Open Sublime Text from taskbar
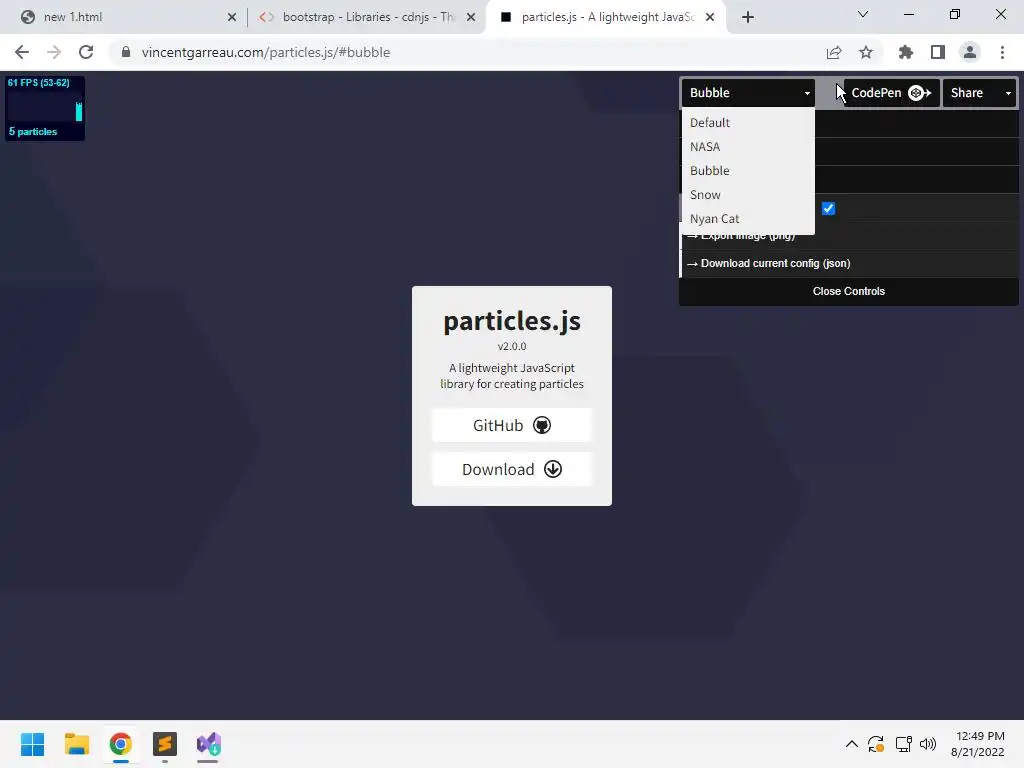The height and width of the screenshot is (768, 1024). coord(165,744)
